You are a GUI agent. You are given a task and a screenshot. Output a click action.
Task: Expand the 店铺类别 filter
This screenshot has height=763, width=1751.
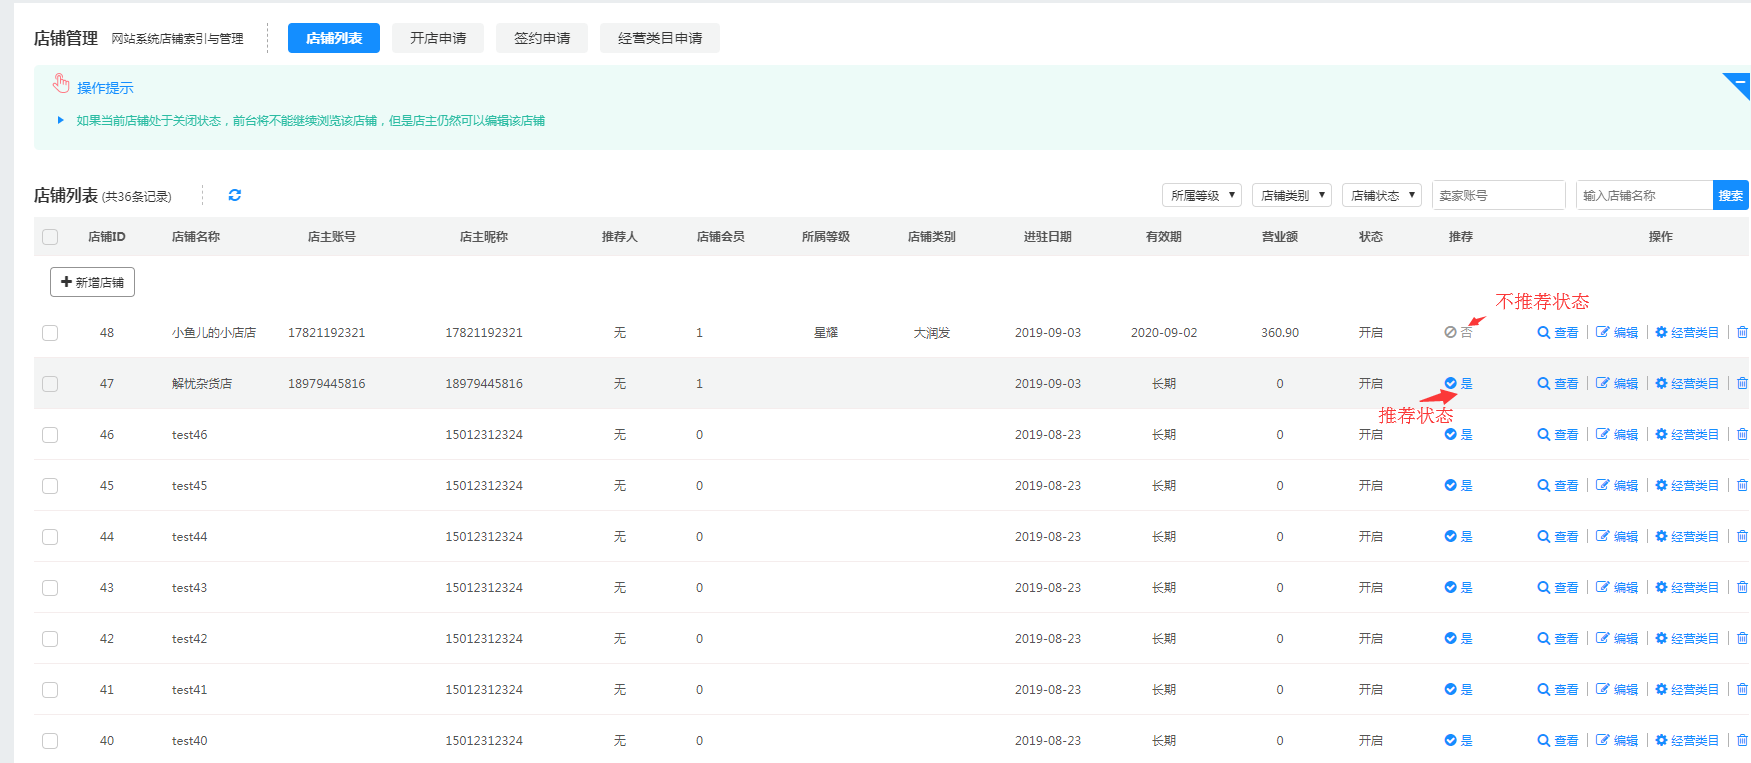[x=1291, y=195]
